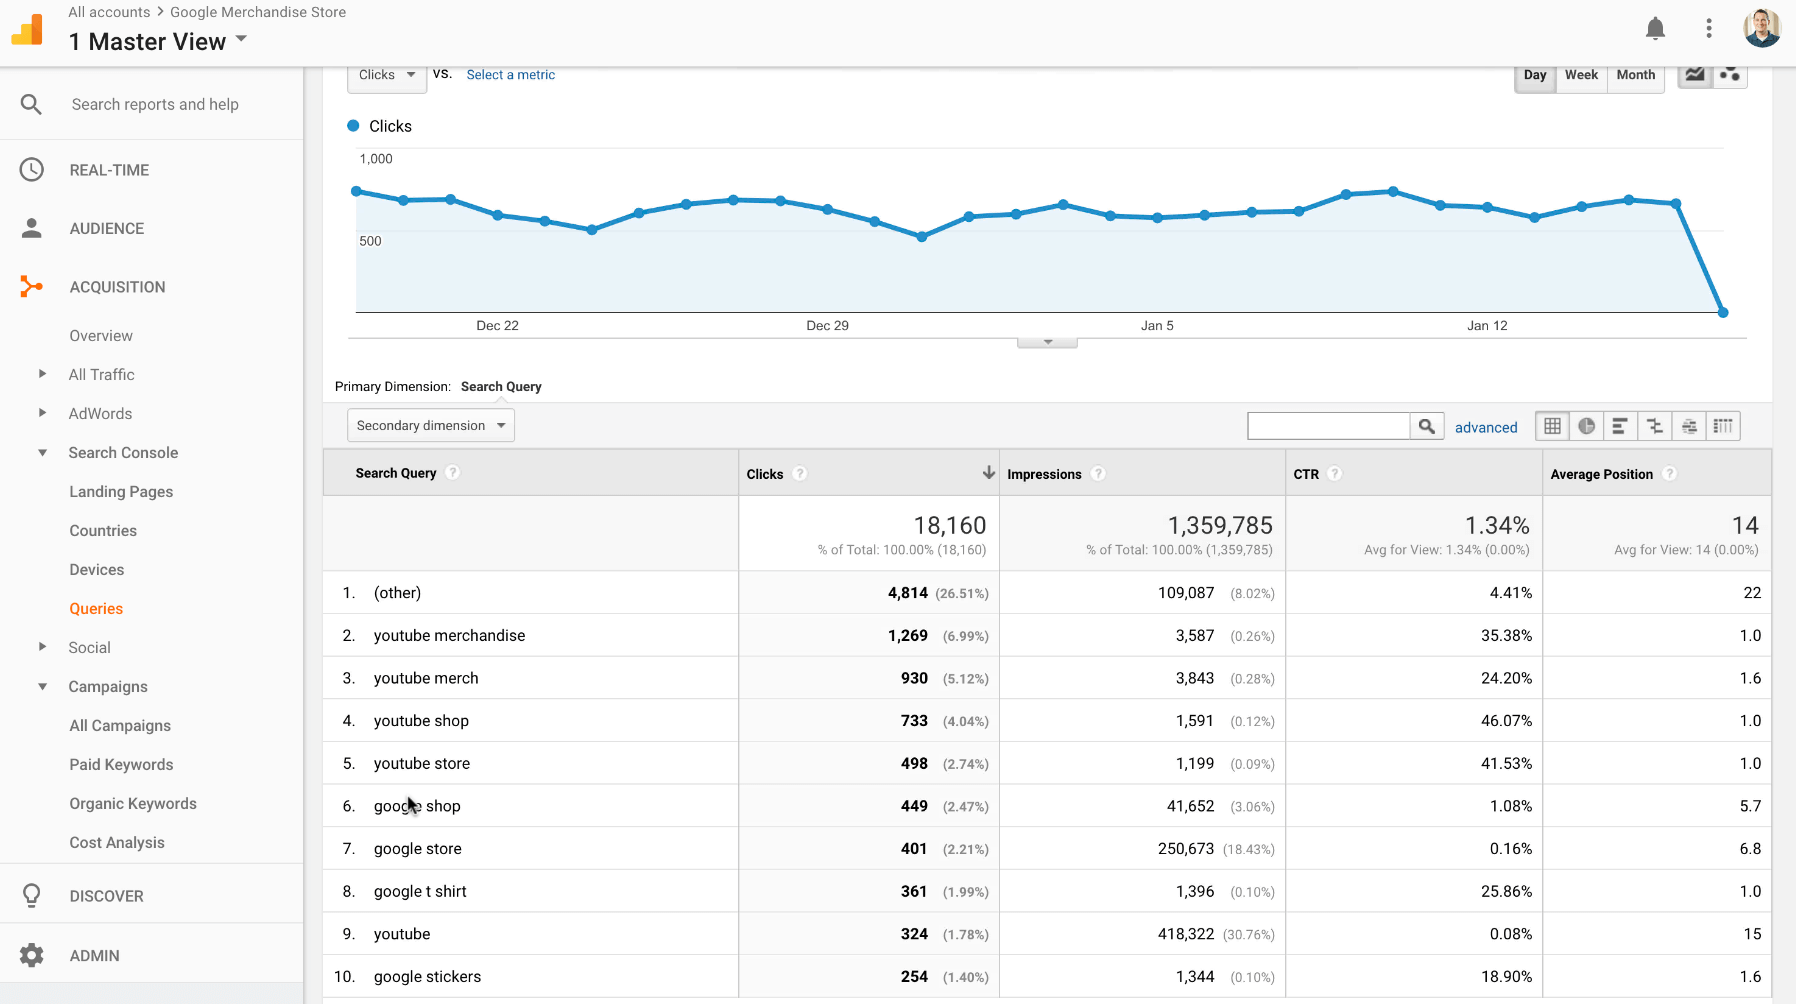Open Acquisition Overview report
The width and height of the screenshot is (1796, 1004).
101,335
